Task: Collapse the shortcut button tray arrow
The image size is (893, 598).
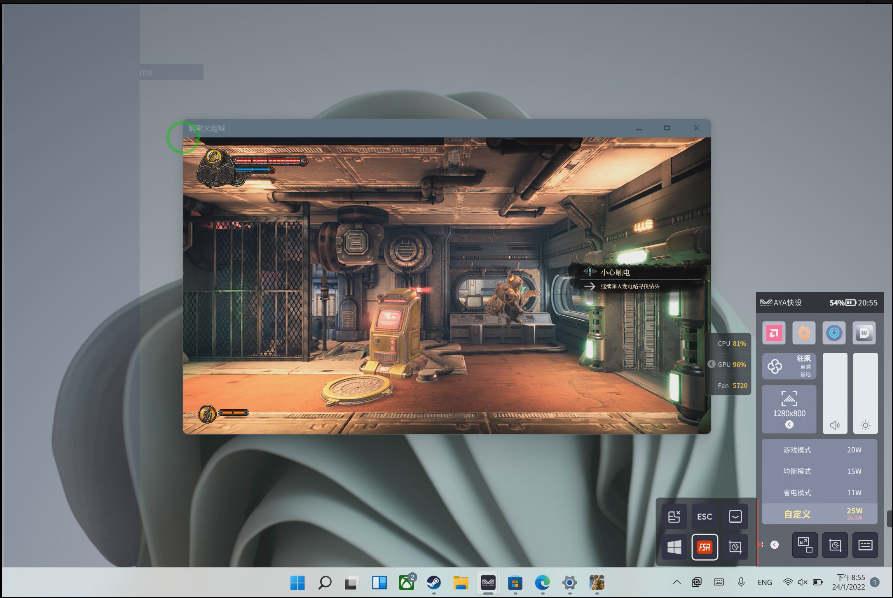Action: pyautogui.click(x=775, y=545)
